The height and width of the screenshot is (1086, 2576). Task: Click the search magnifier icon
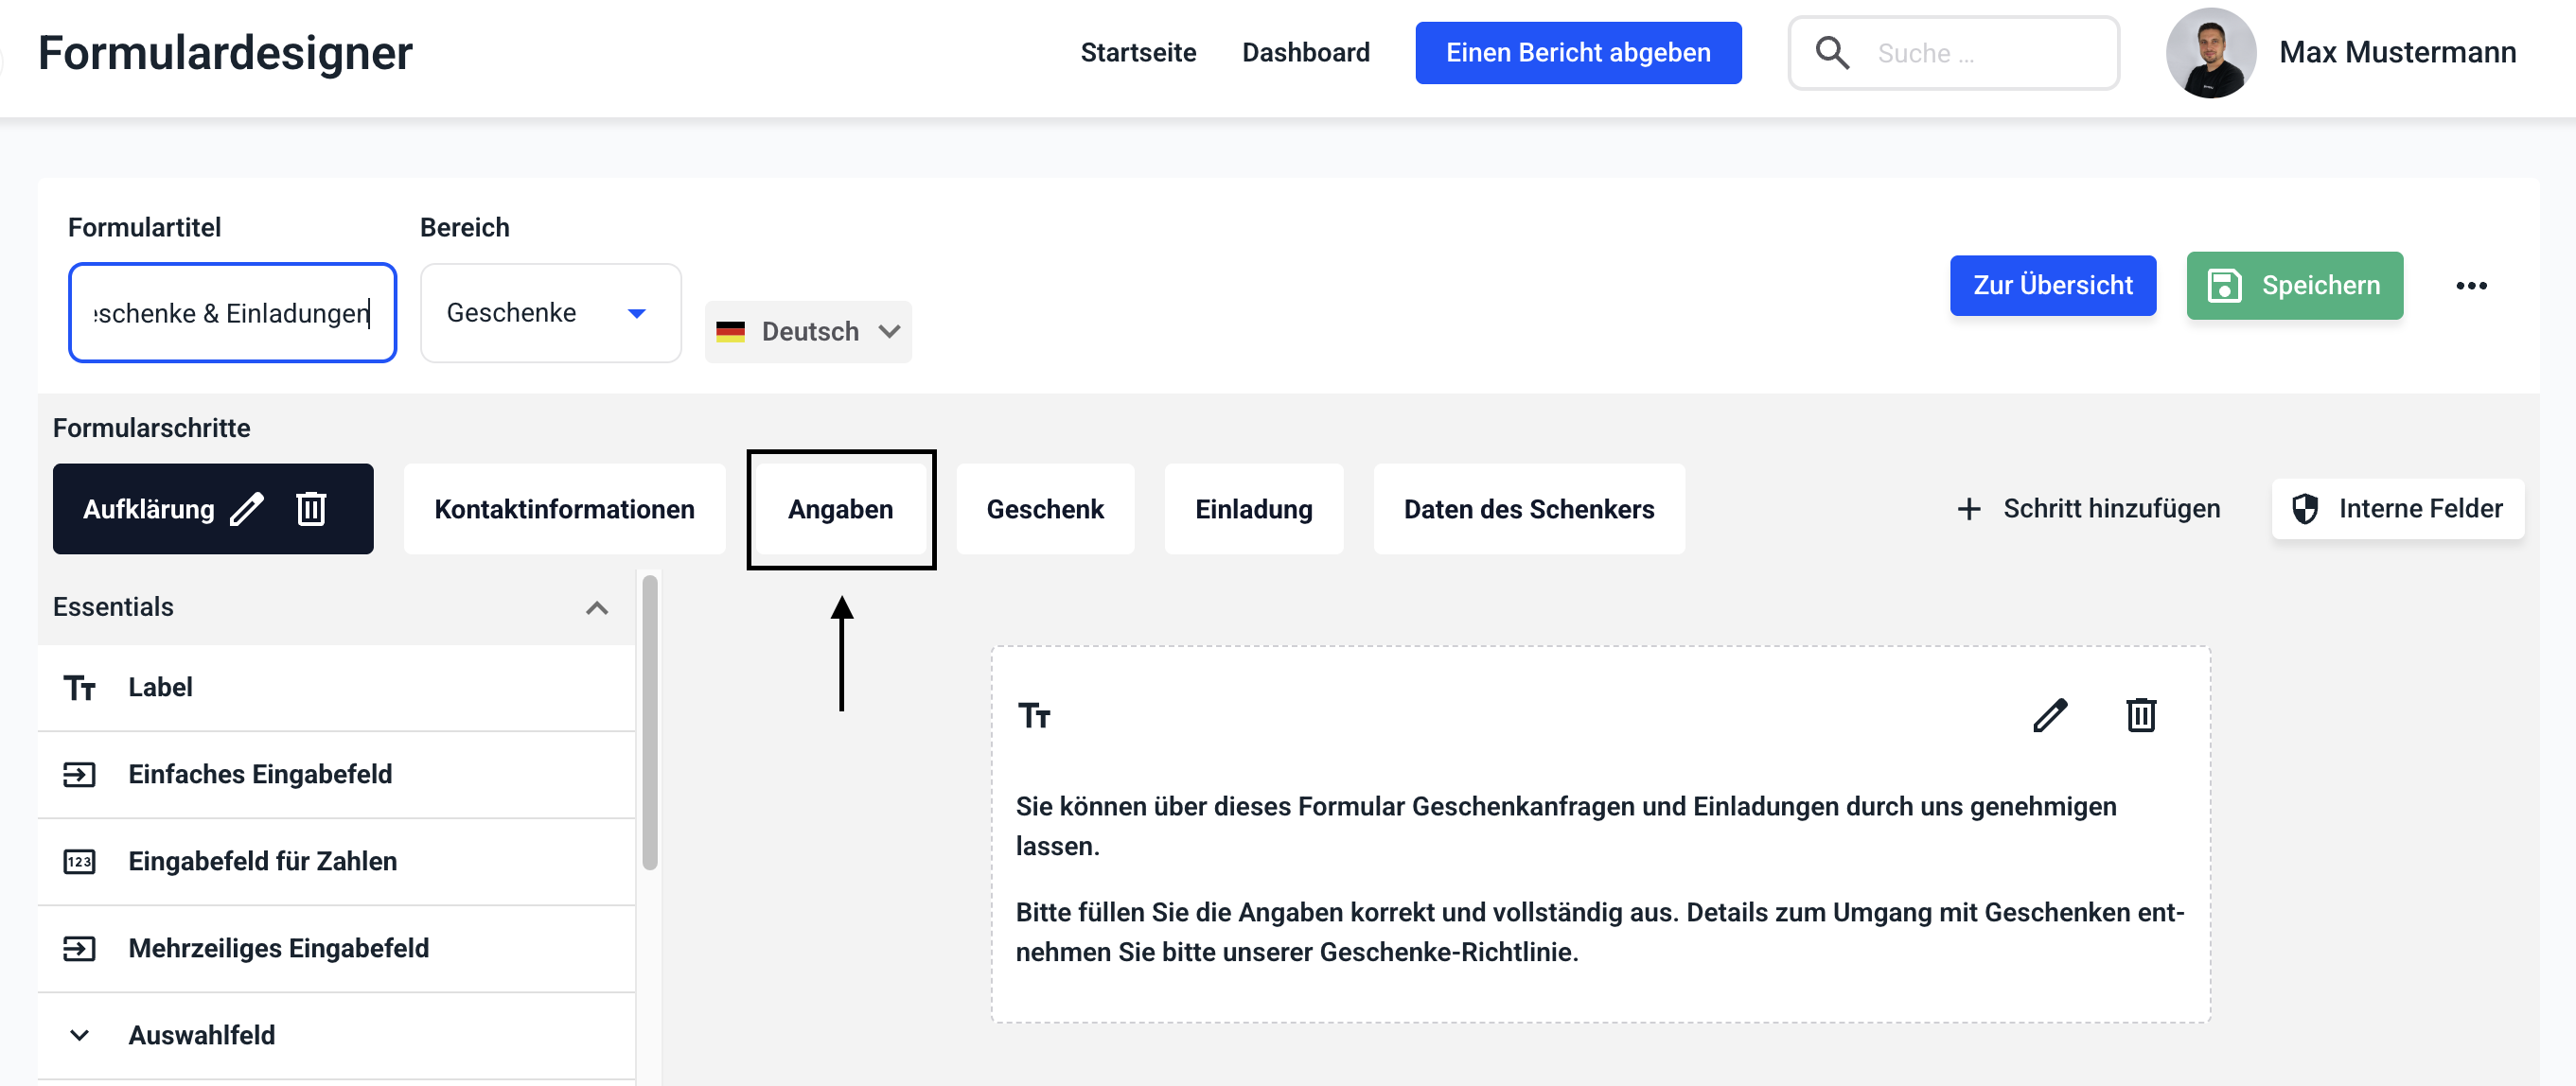tap(1831, 53)
